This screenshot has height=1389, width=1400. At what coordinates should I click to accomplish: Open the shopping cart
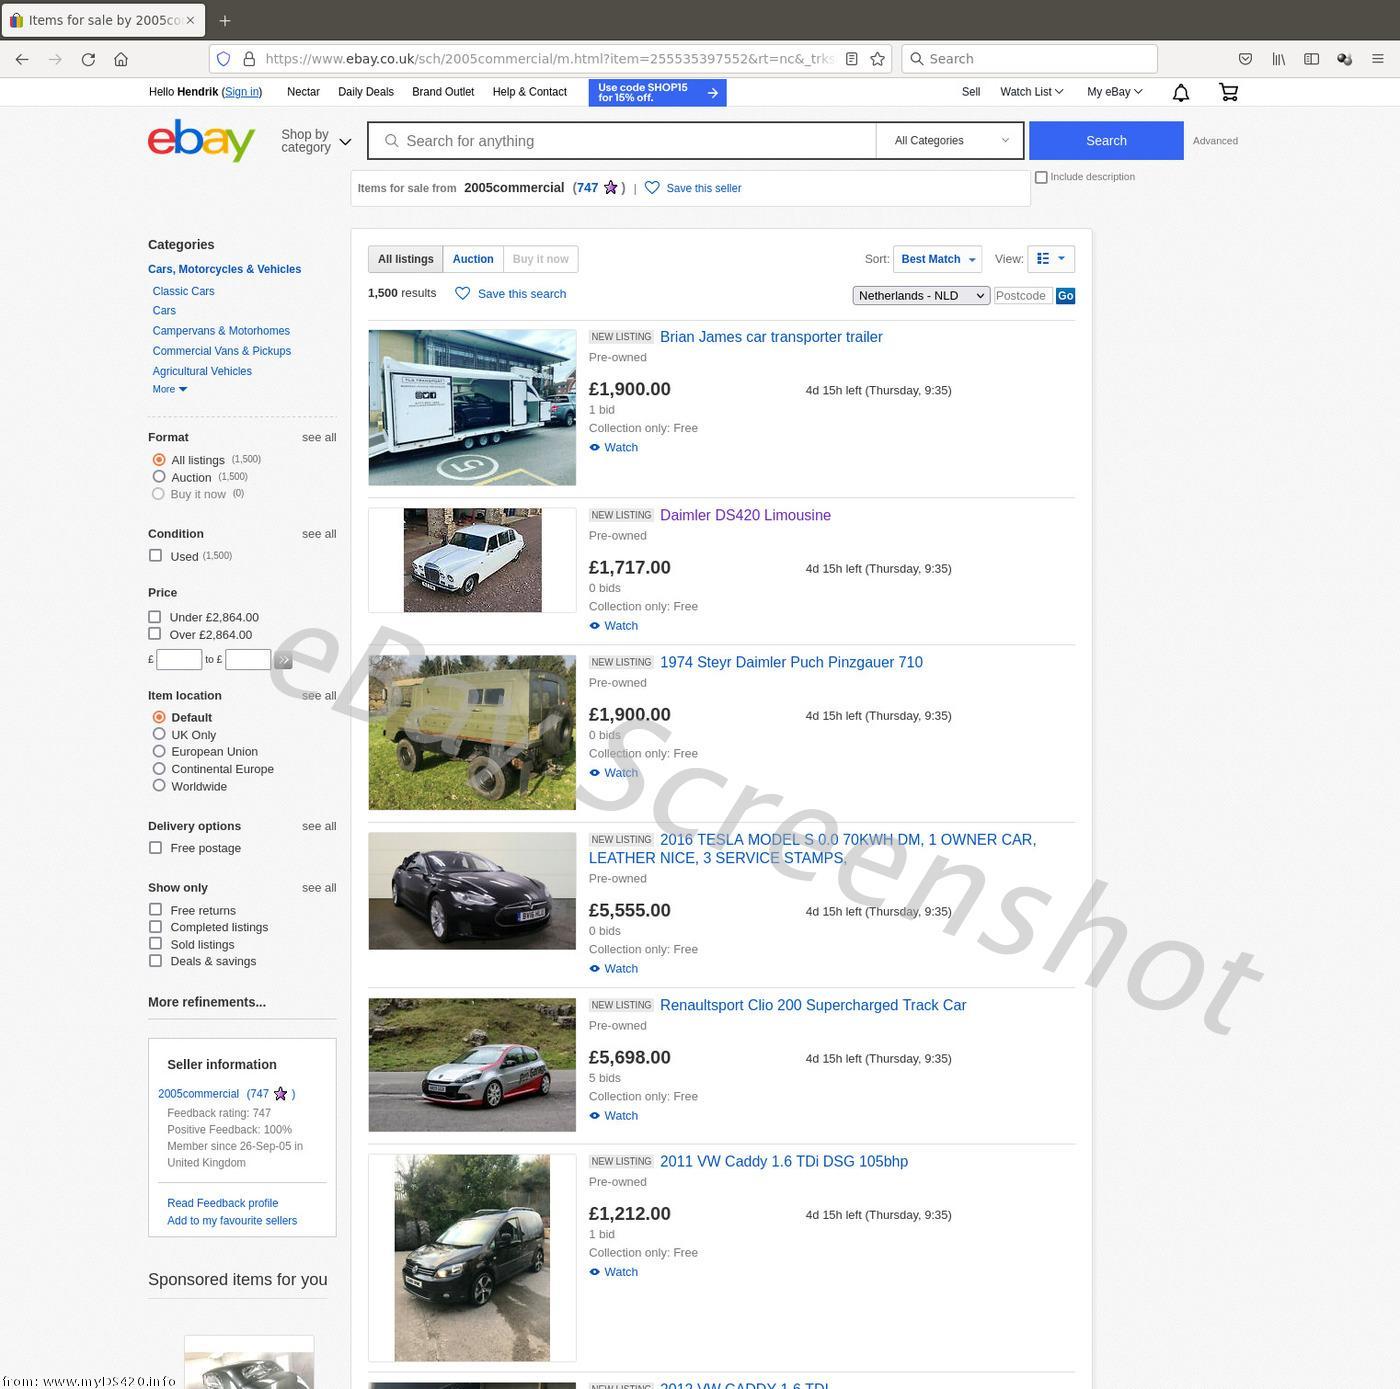coord(1228,93)
